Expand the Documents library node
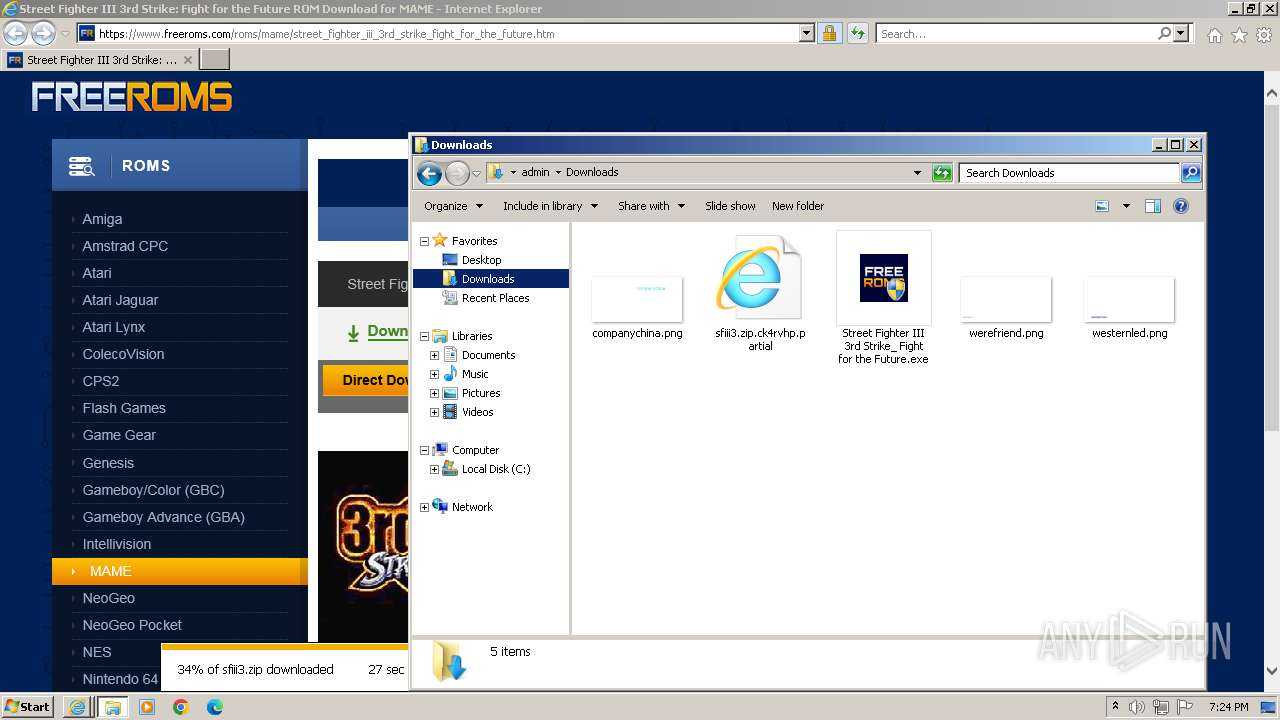 tap(434, 355)
